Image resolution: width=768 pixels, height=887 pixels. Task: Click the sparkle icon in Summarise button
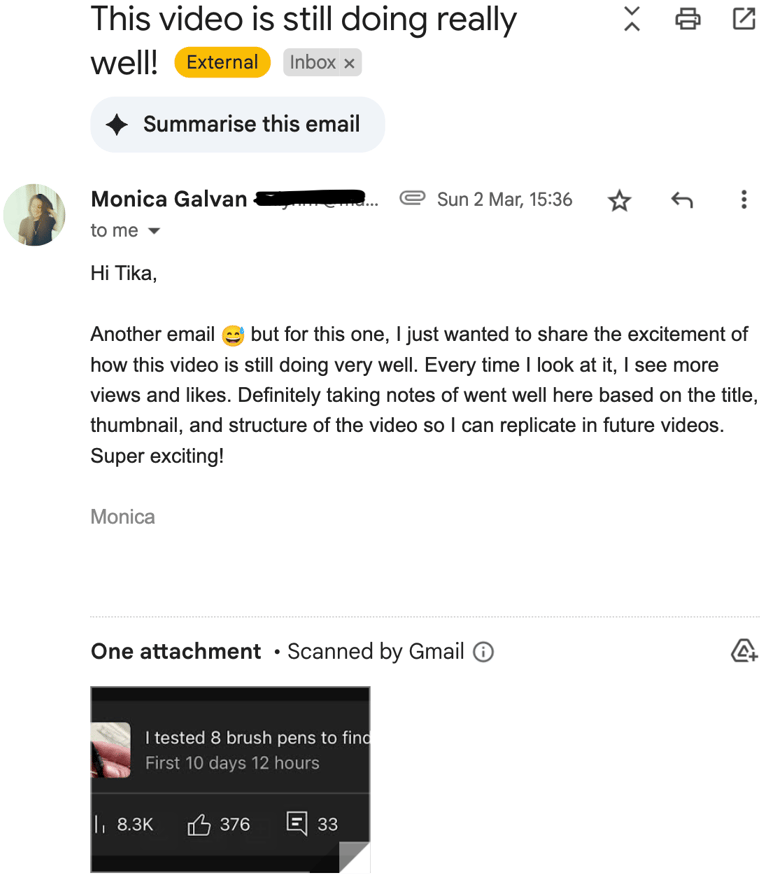(x=117, y=125)
